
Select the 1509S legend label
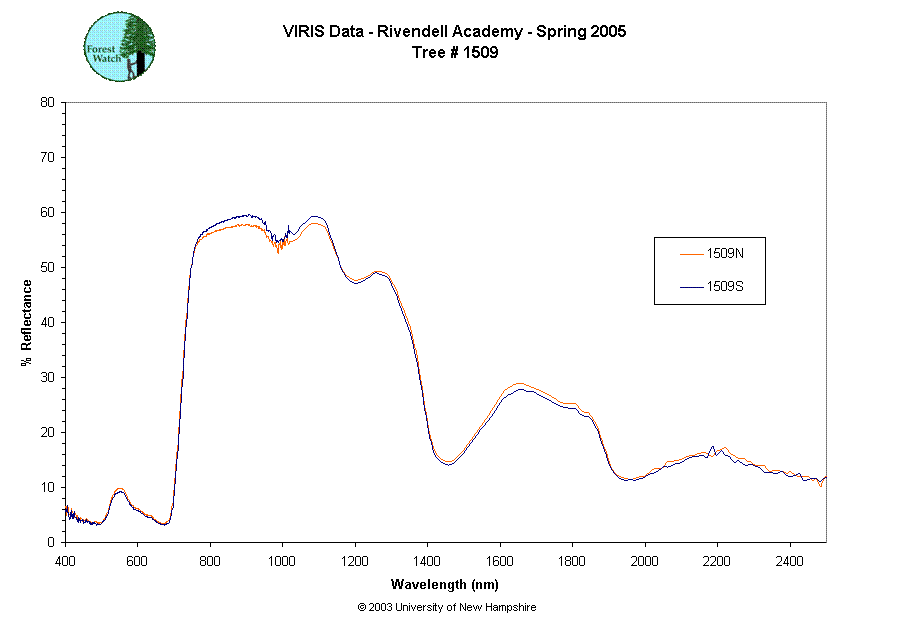[x=725, y=288]
